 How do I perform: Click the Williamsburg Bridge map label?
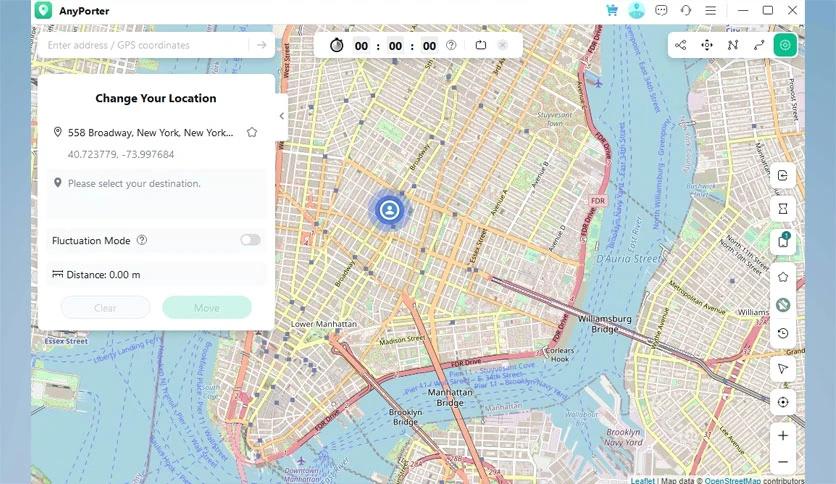605,324
